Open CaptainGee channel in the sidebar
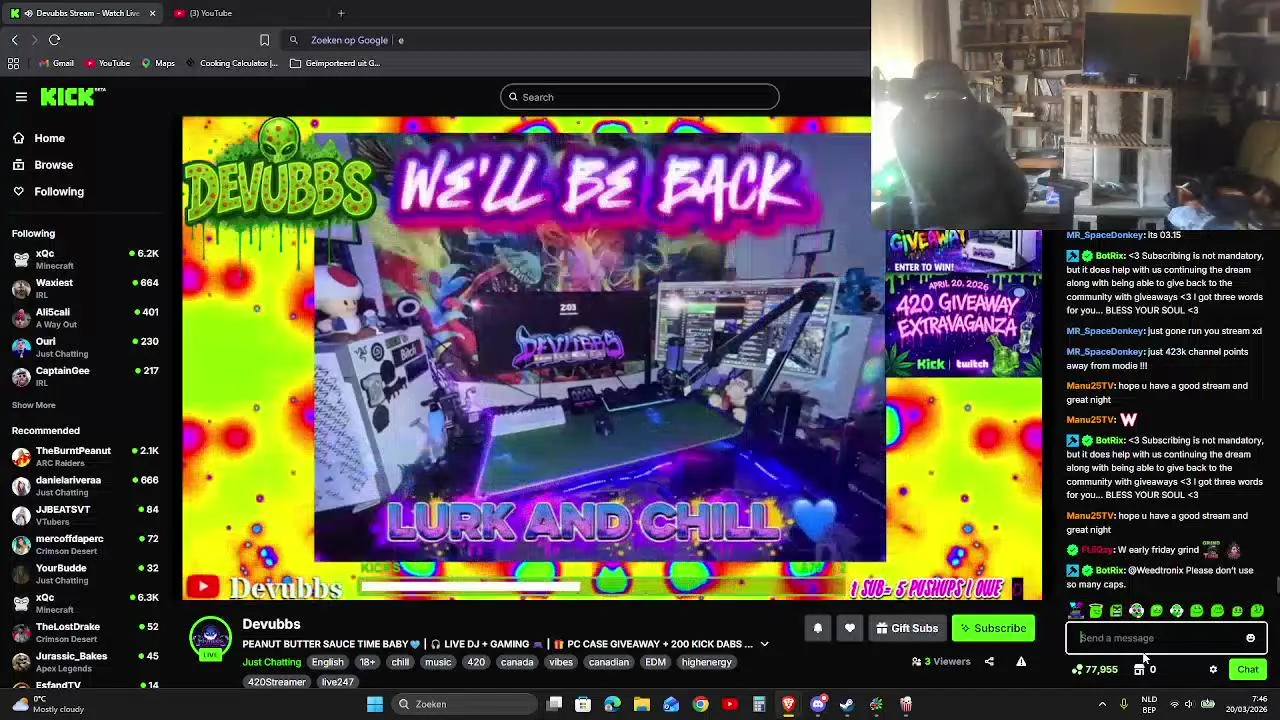Image resolution: width=1280 pixels, height=720 pixels. pyautogui.click(x=85, y=376)
